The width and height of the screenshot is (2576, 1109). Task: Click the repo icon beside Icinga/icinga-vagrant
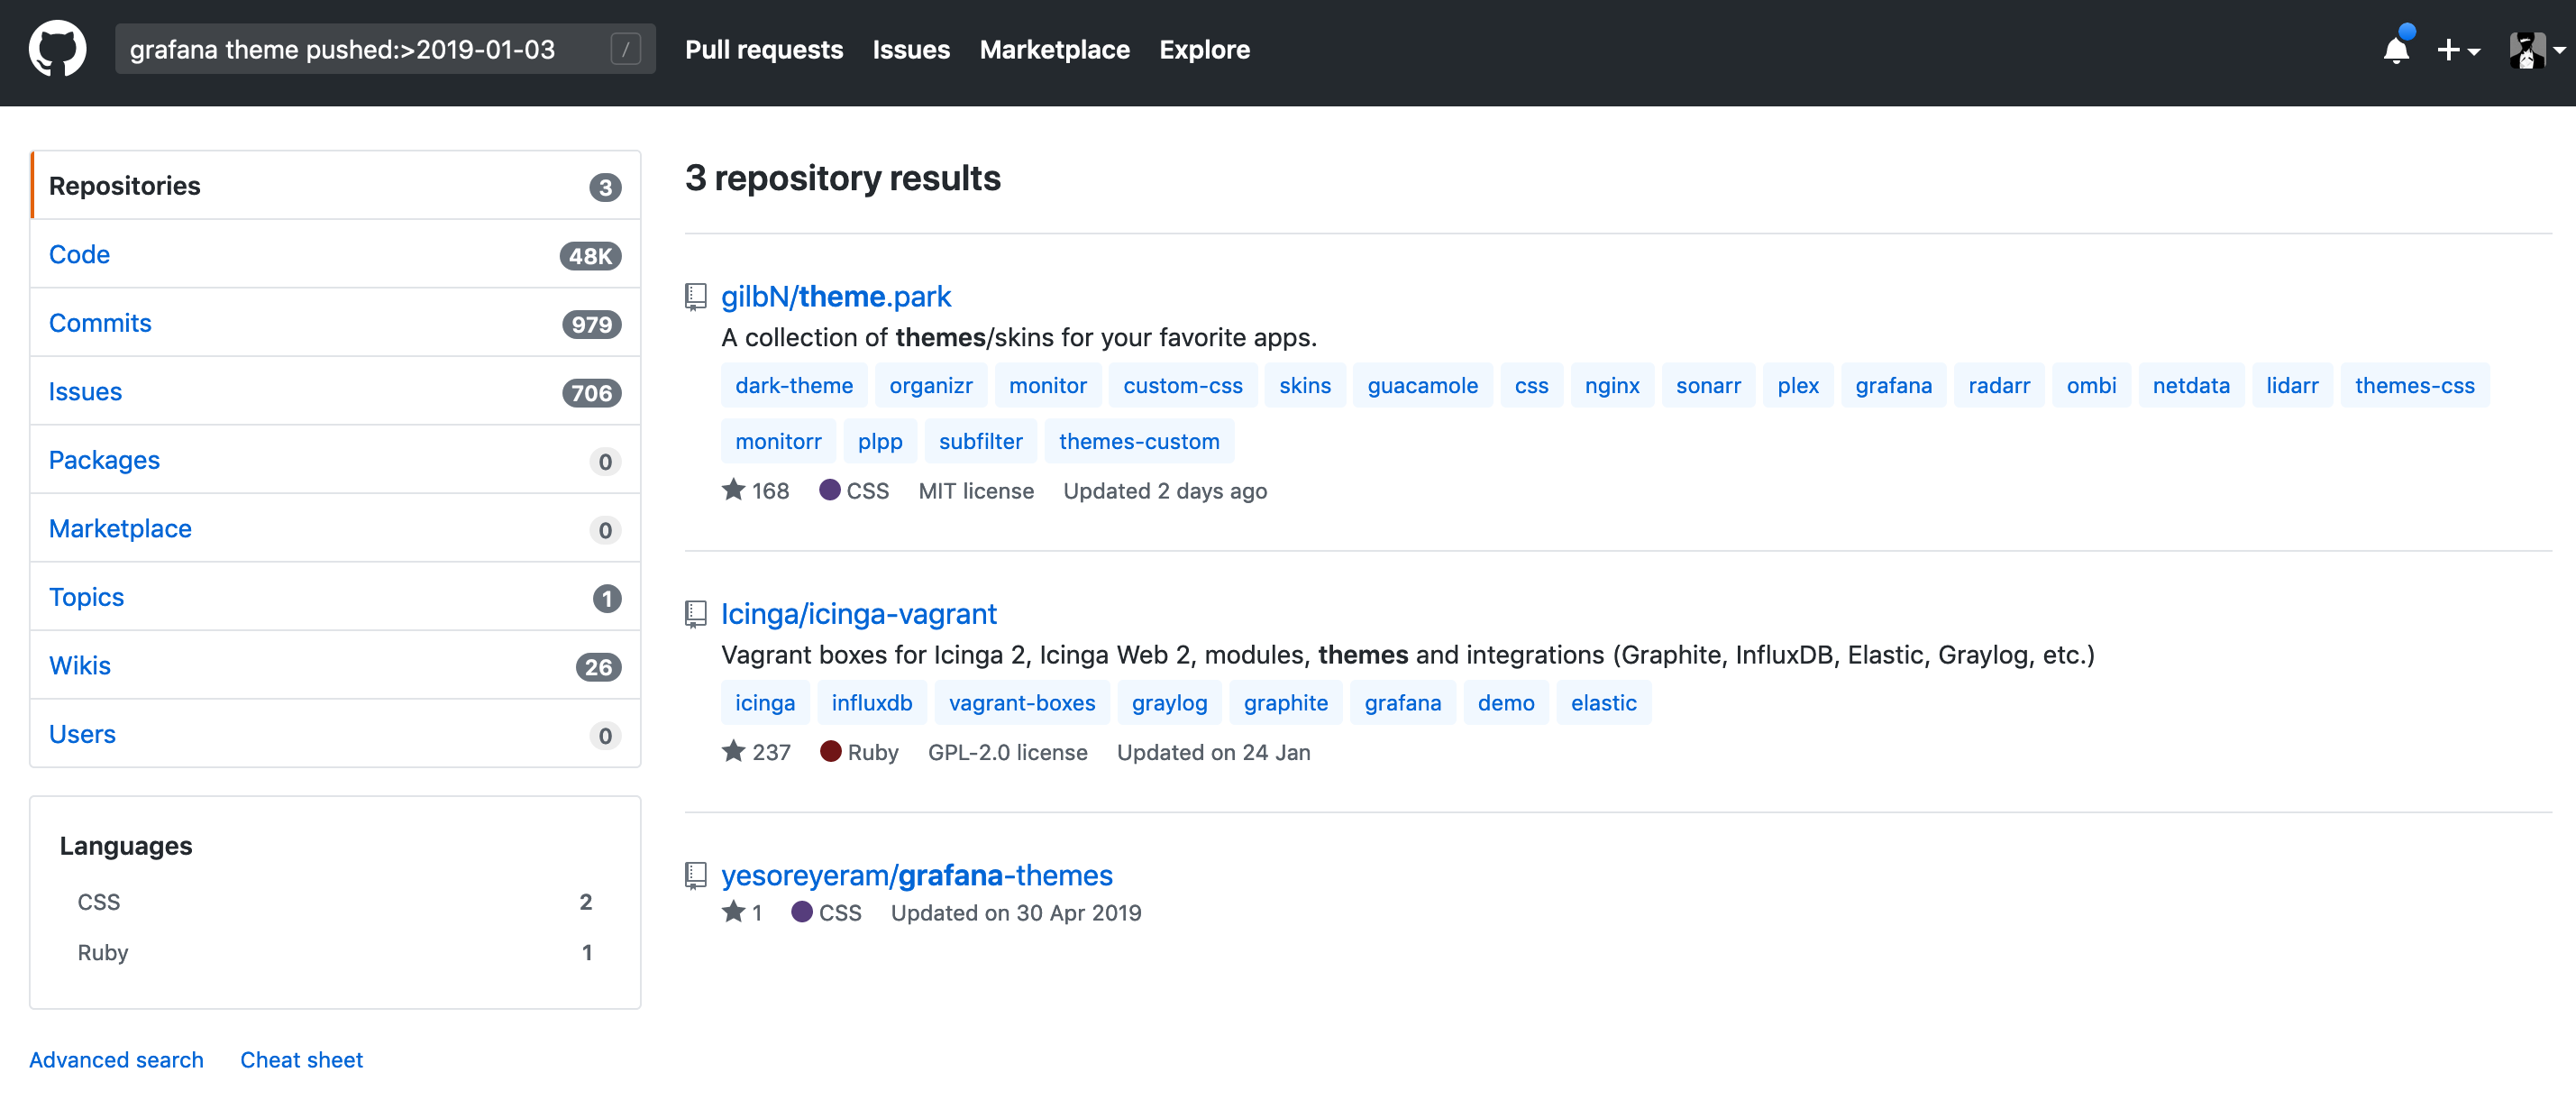pos(695,613)
